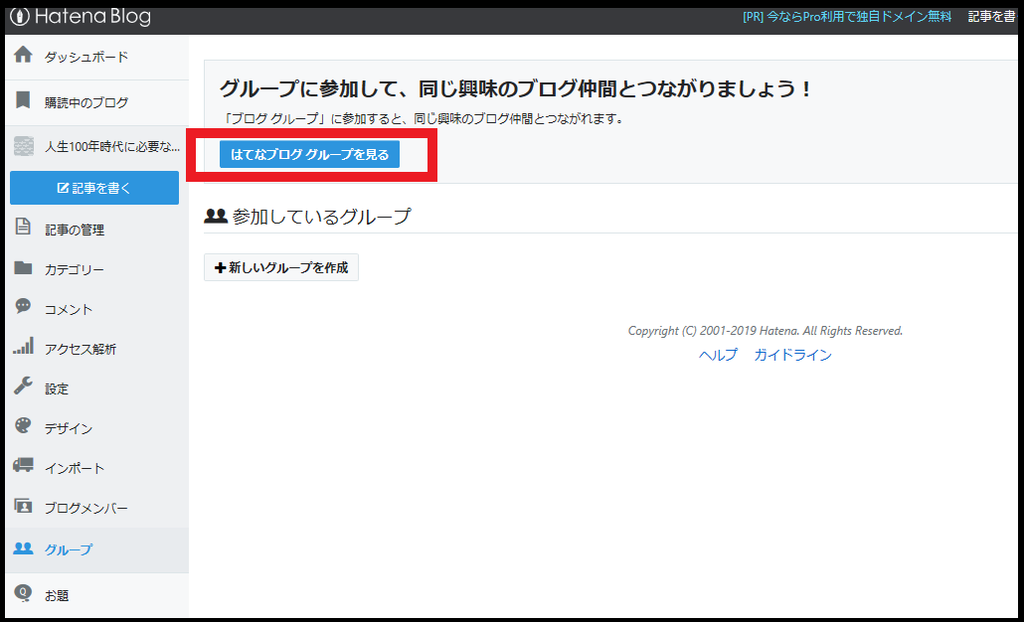Click the people icon beside グループ in sidebar
The image size is (1024, 622).
(24, 548)
